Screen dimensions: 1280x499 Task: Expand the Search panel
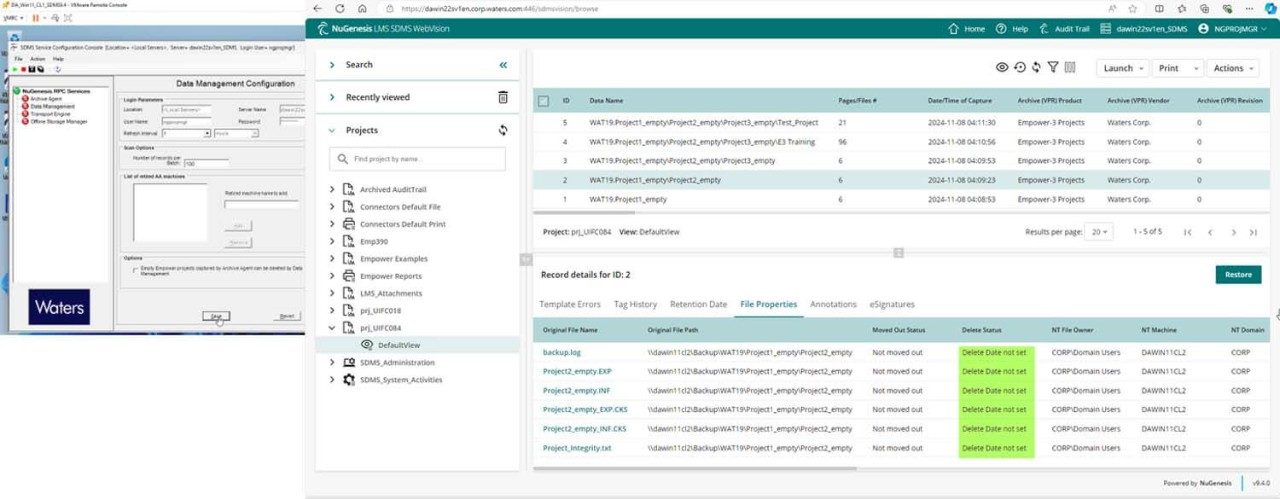click(x=331, y=64)
